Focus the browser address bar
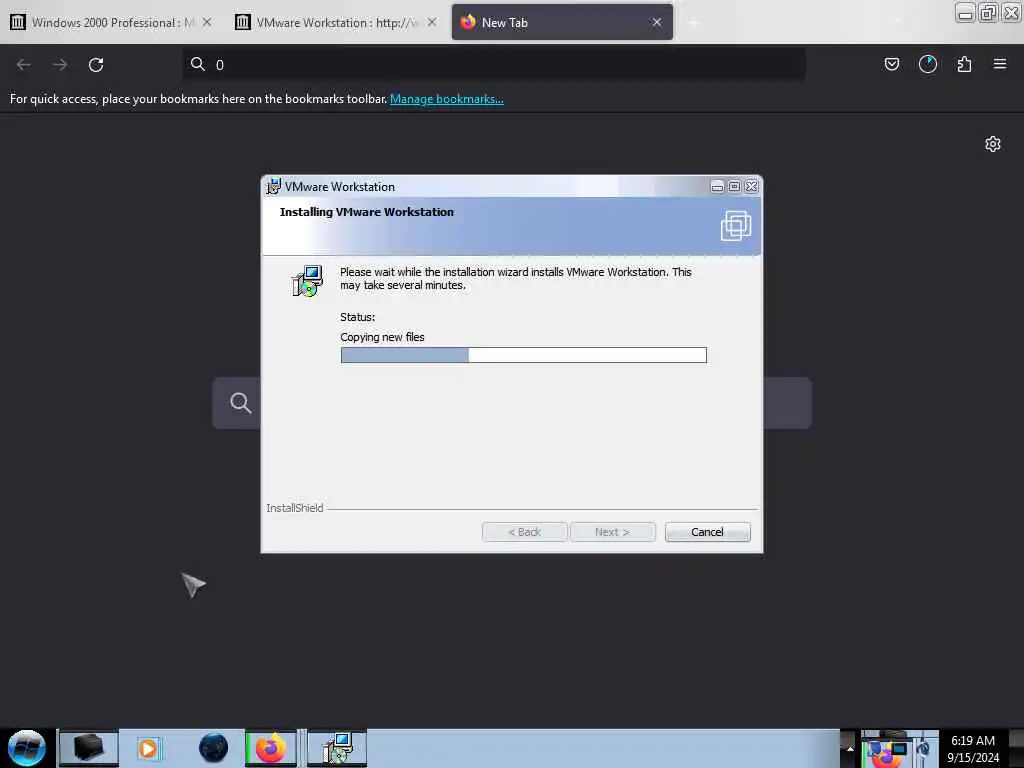This screenshot has width=1024, height=768. coord(494,65)
